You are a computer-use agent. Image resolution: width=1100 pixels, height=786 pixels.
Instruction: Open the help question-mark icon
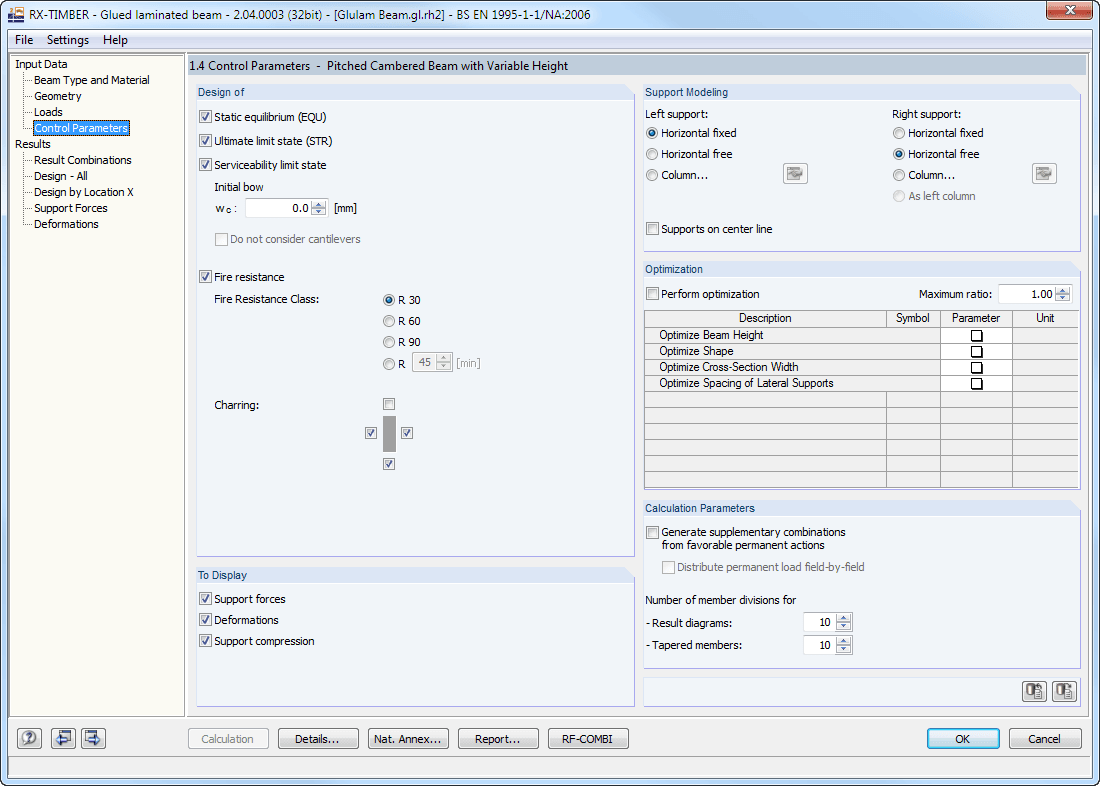coord(29,738)
